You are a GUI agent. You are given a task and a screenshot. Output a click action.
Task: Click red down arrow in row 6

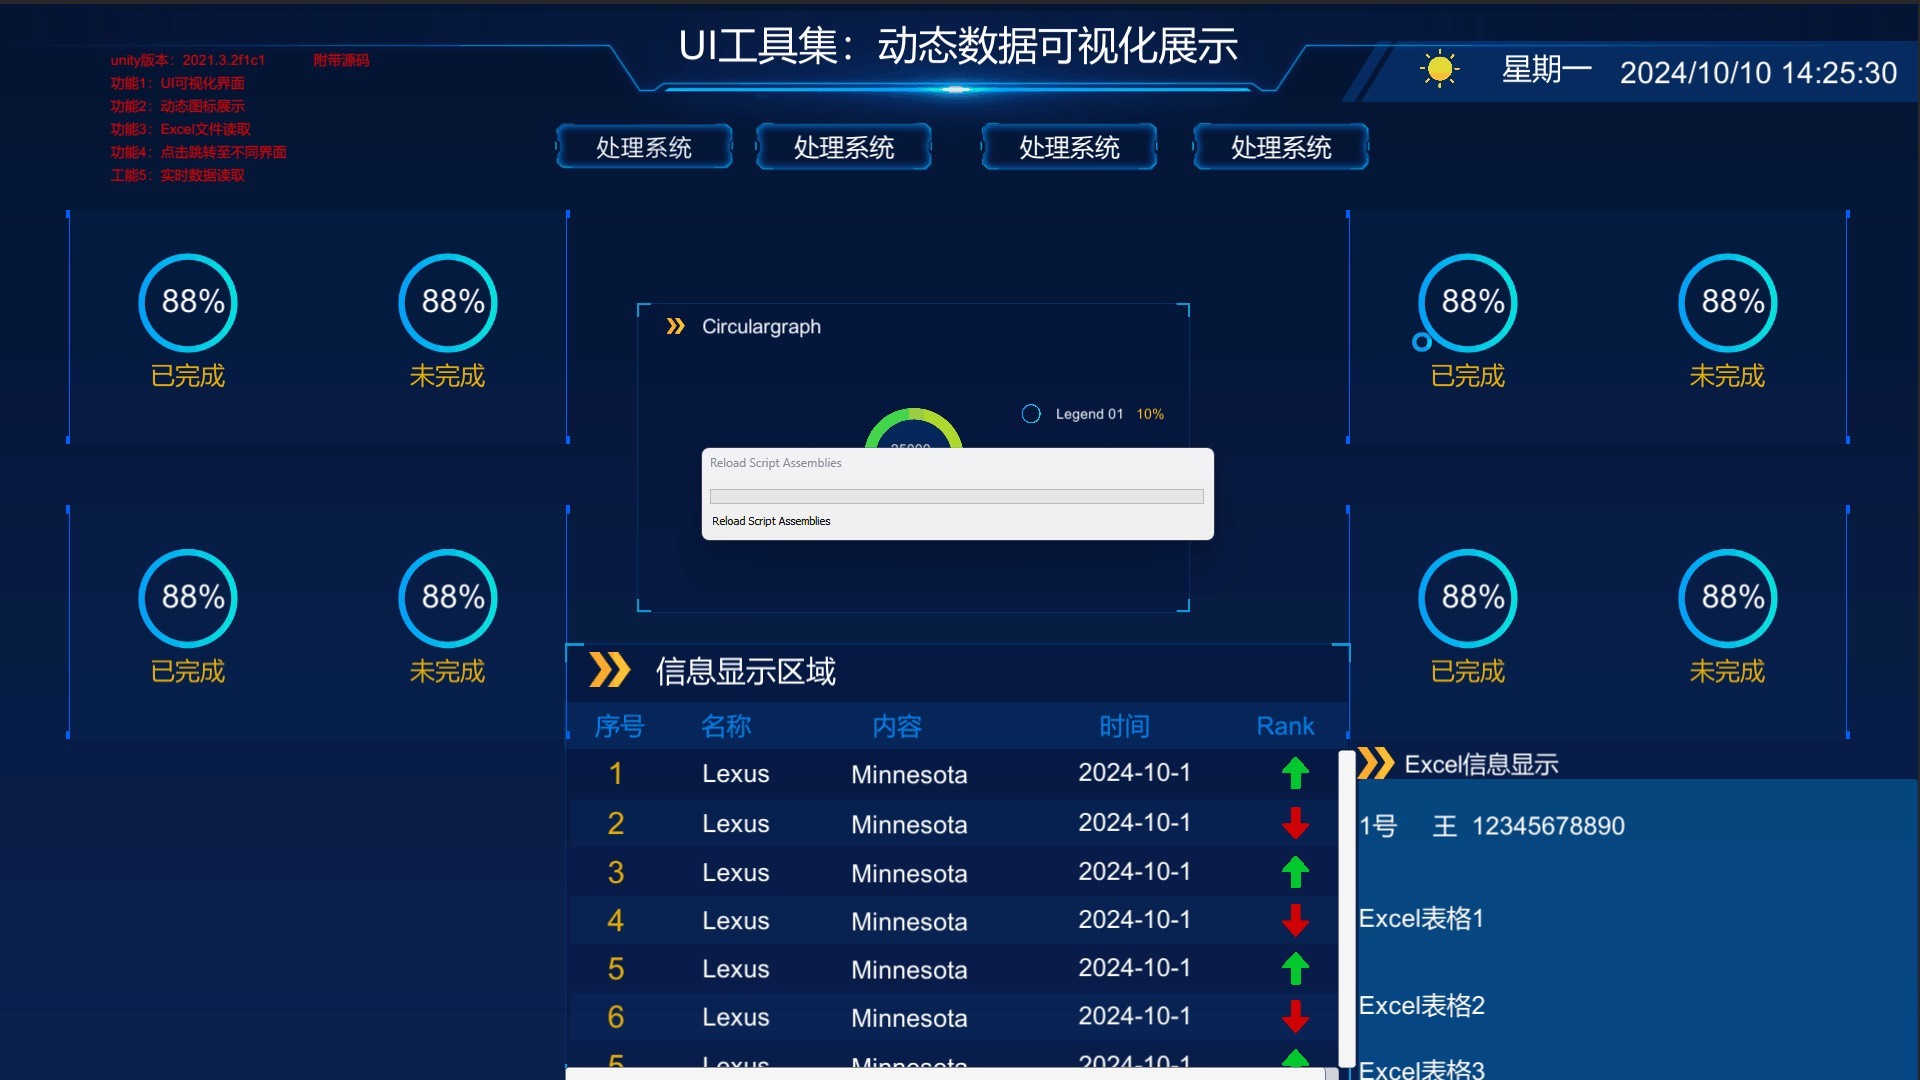tap(1295, 1017)
